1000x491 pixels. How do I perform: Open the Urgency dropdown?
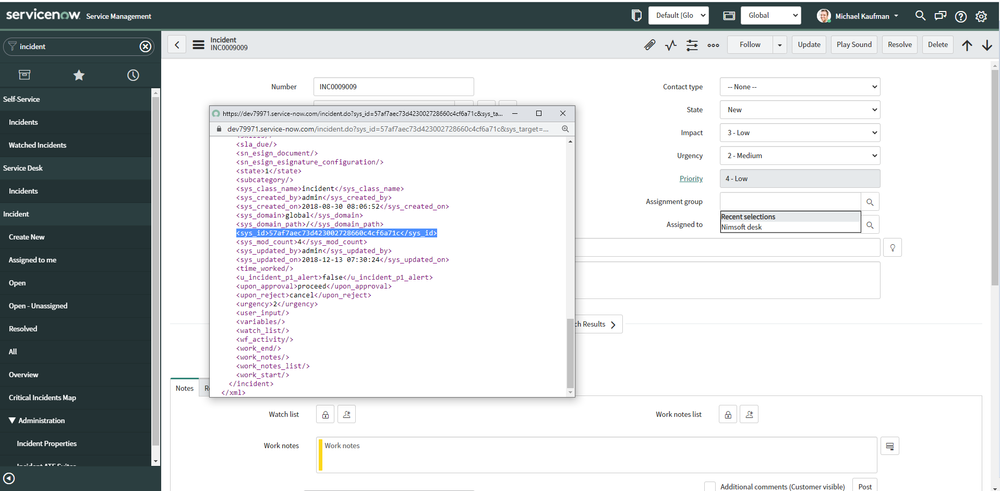click(x=800, y=156)
